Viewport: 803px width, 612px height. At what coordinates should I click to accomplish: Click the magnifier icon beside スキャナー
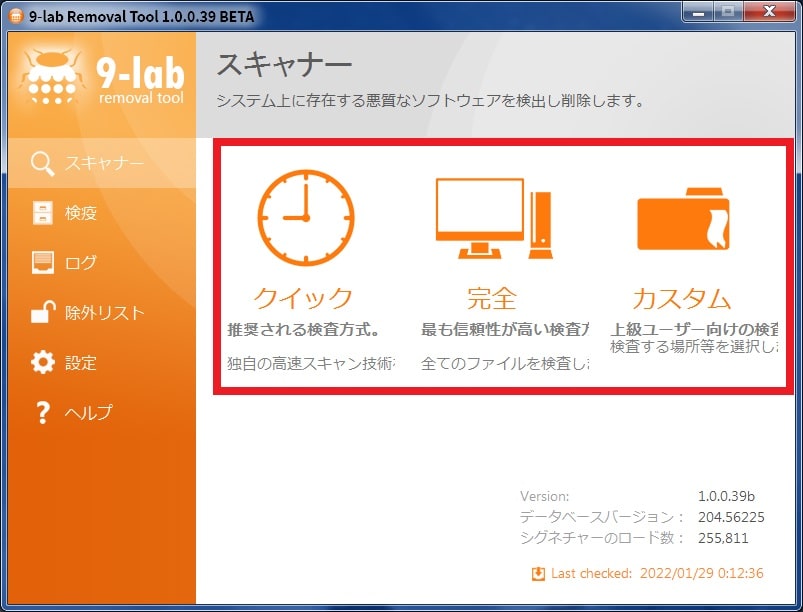point(43,163)
